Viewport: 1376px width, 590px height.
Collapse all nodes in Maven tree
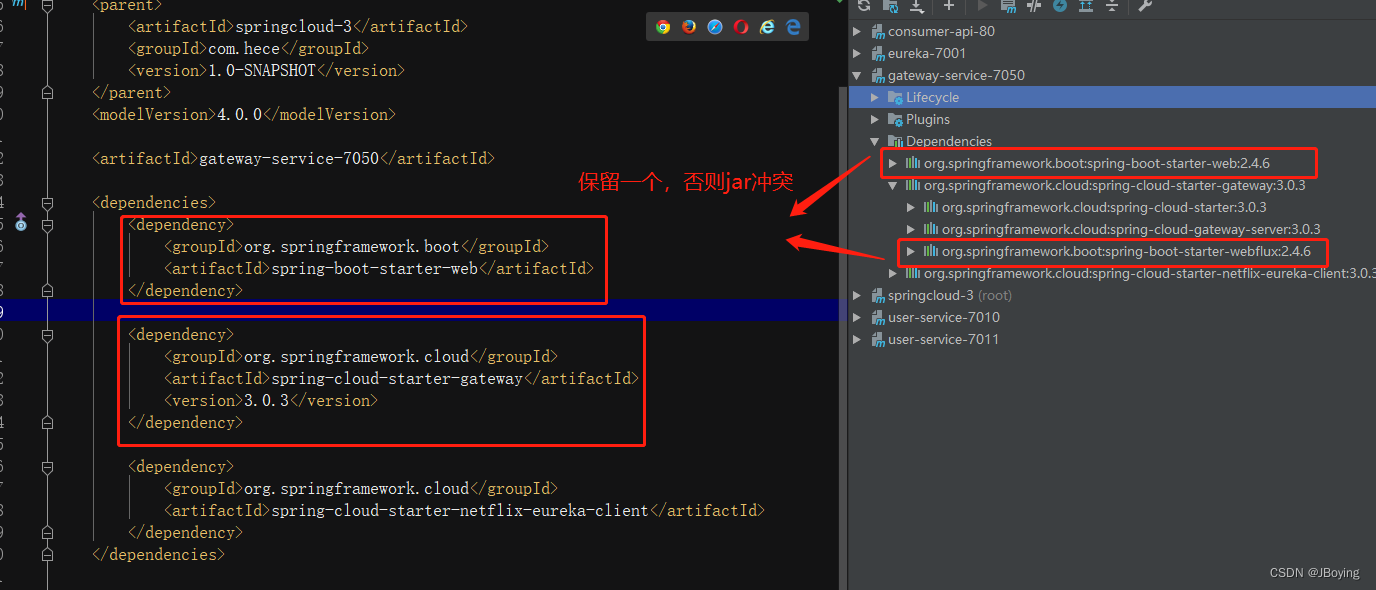tap(1111, 5)
